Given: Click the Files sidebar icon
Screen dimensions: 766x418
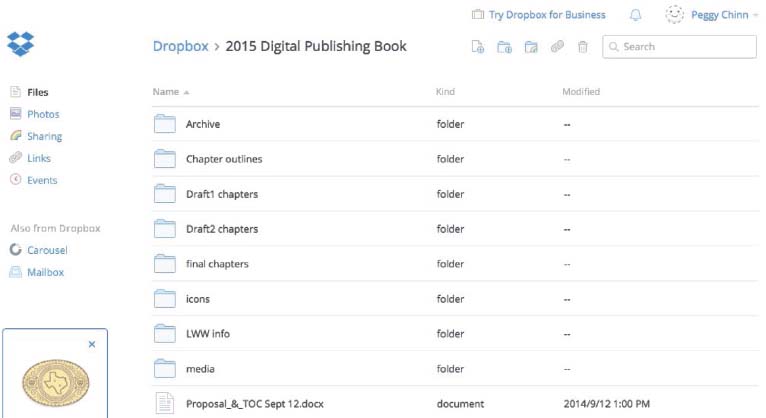Looking at the screenshot, I should (x=16, y=92).
